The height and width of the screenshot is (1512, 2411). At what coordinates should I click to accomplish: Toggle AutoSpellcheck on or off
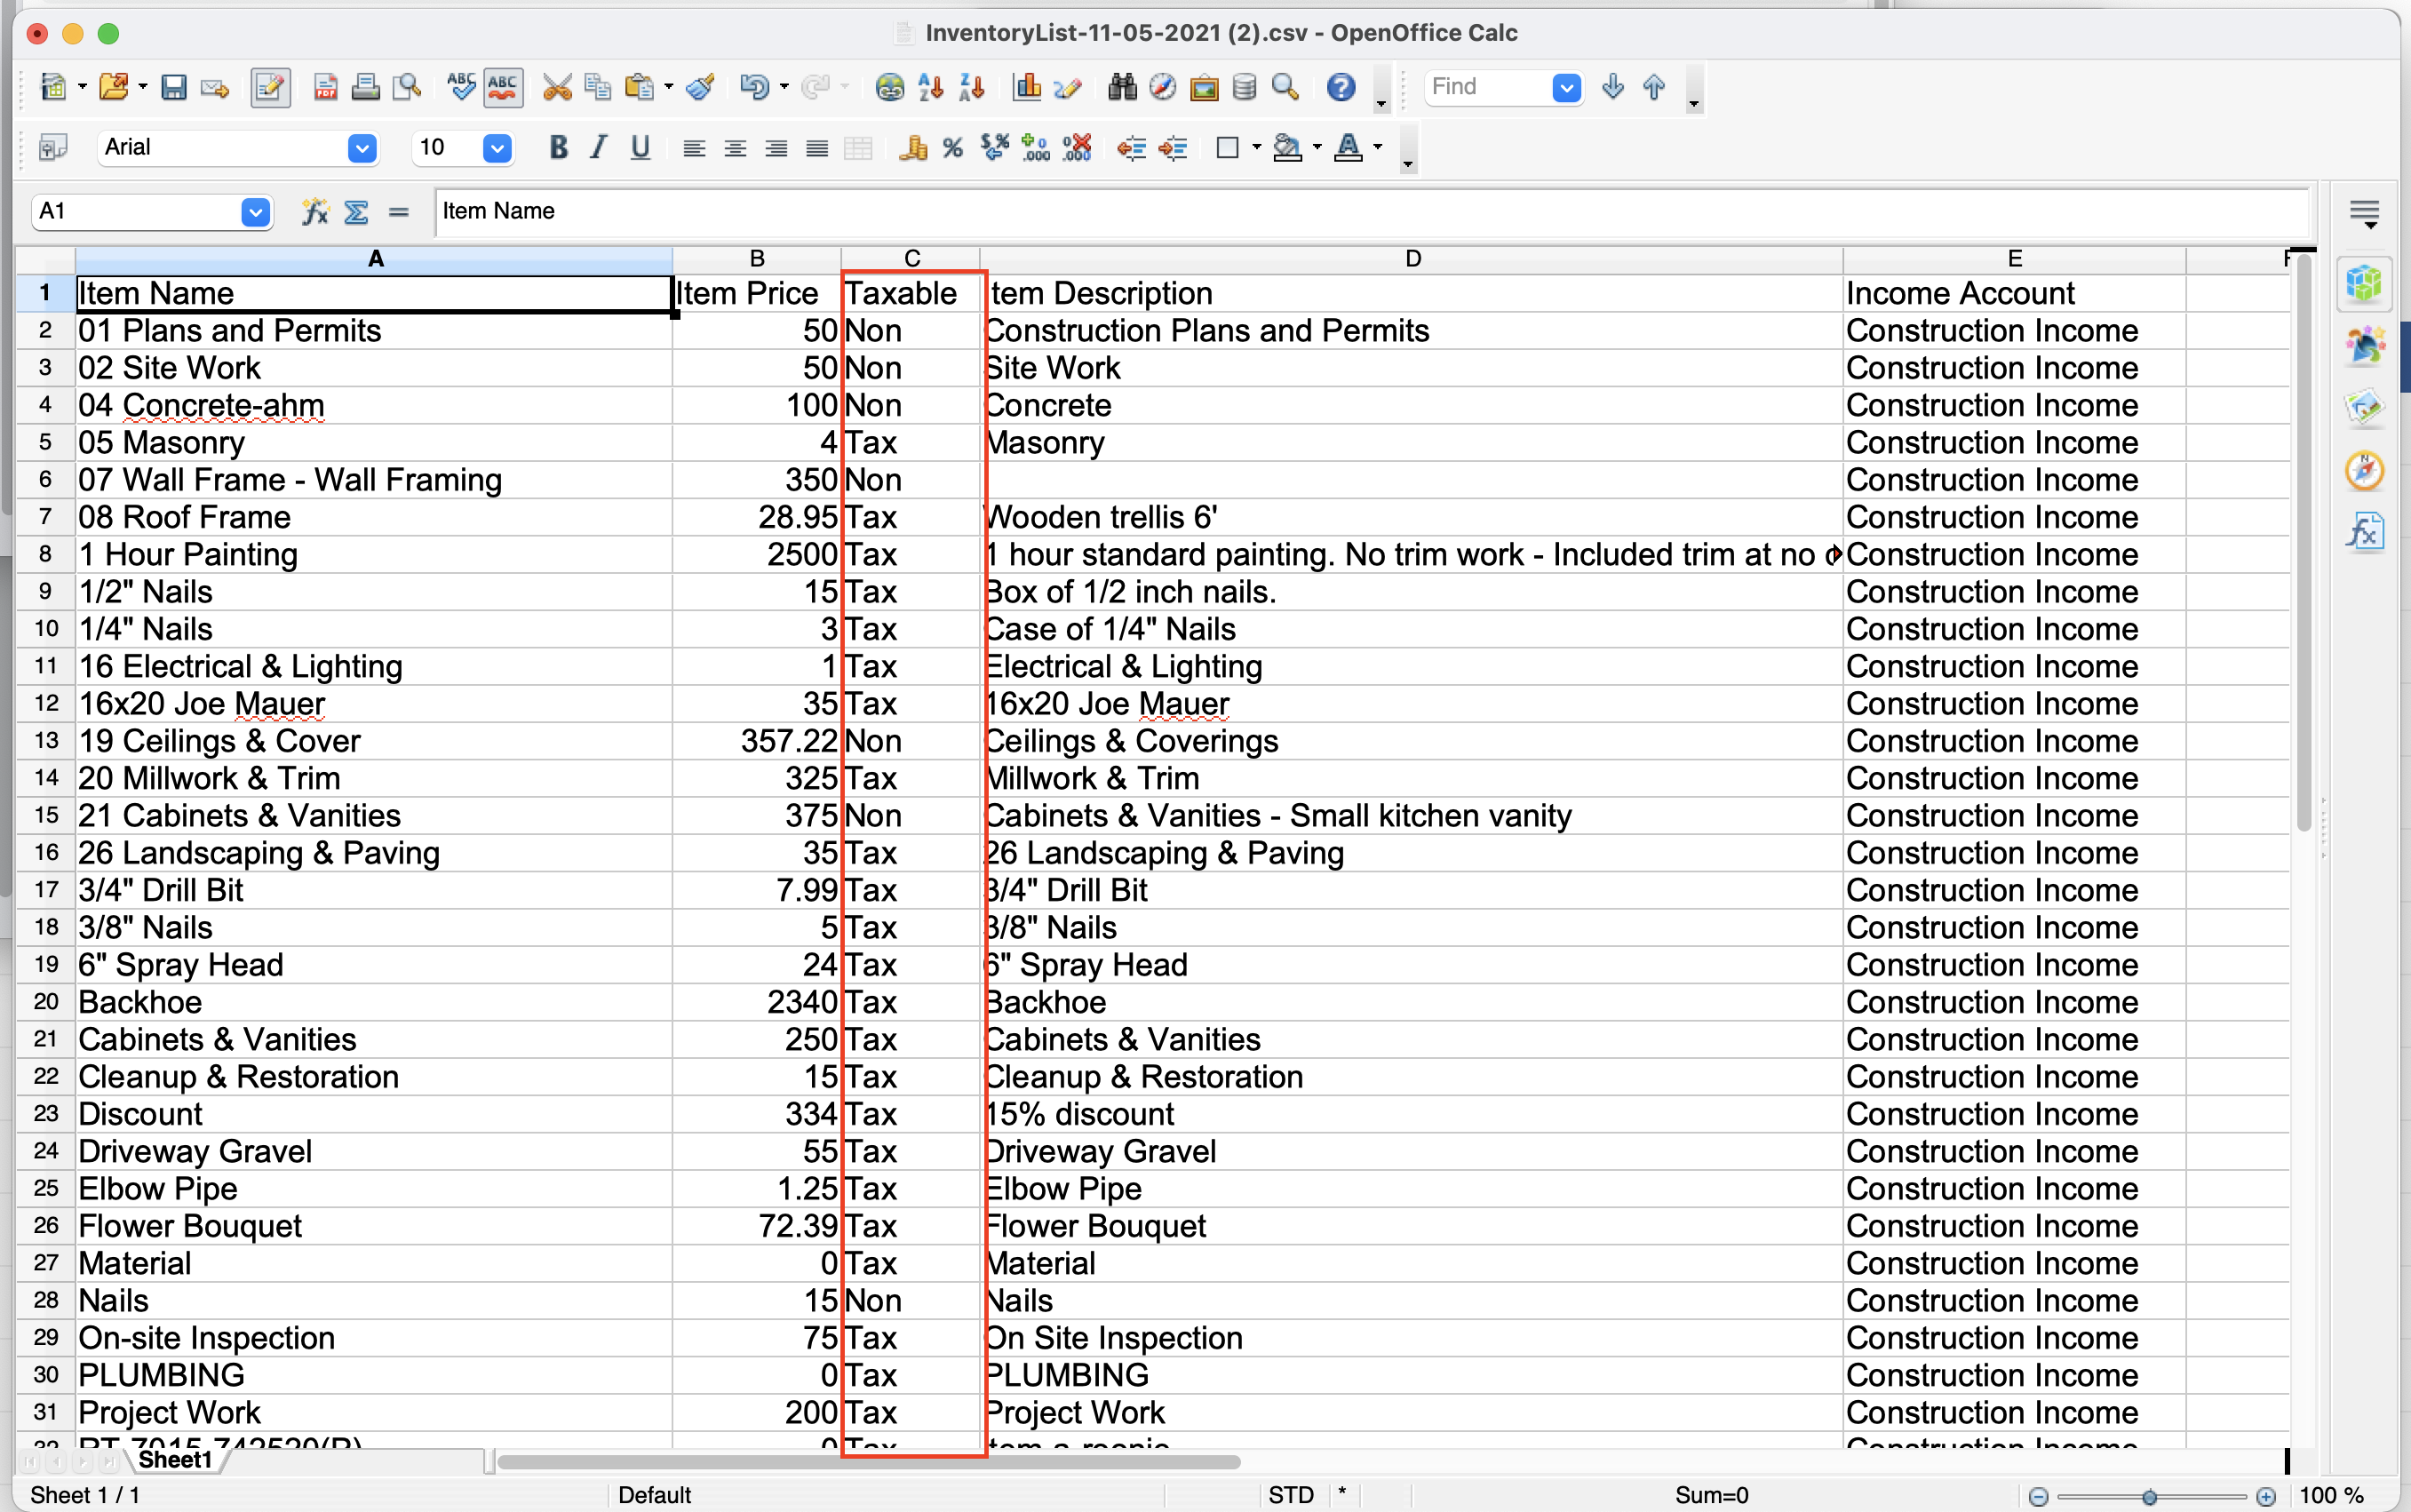pyautogui.click(x=503, y=88)
